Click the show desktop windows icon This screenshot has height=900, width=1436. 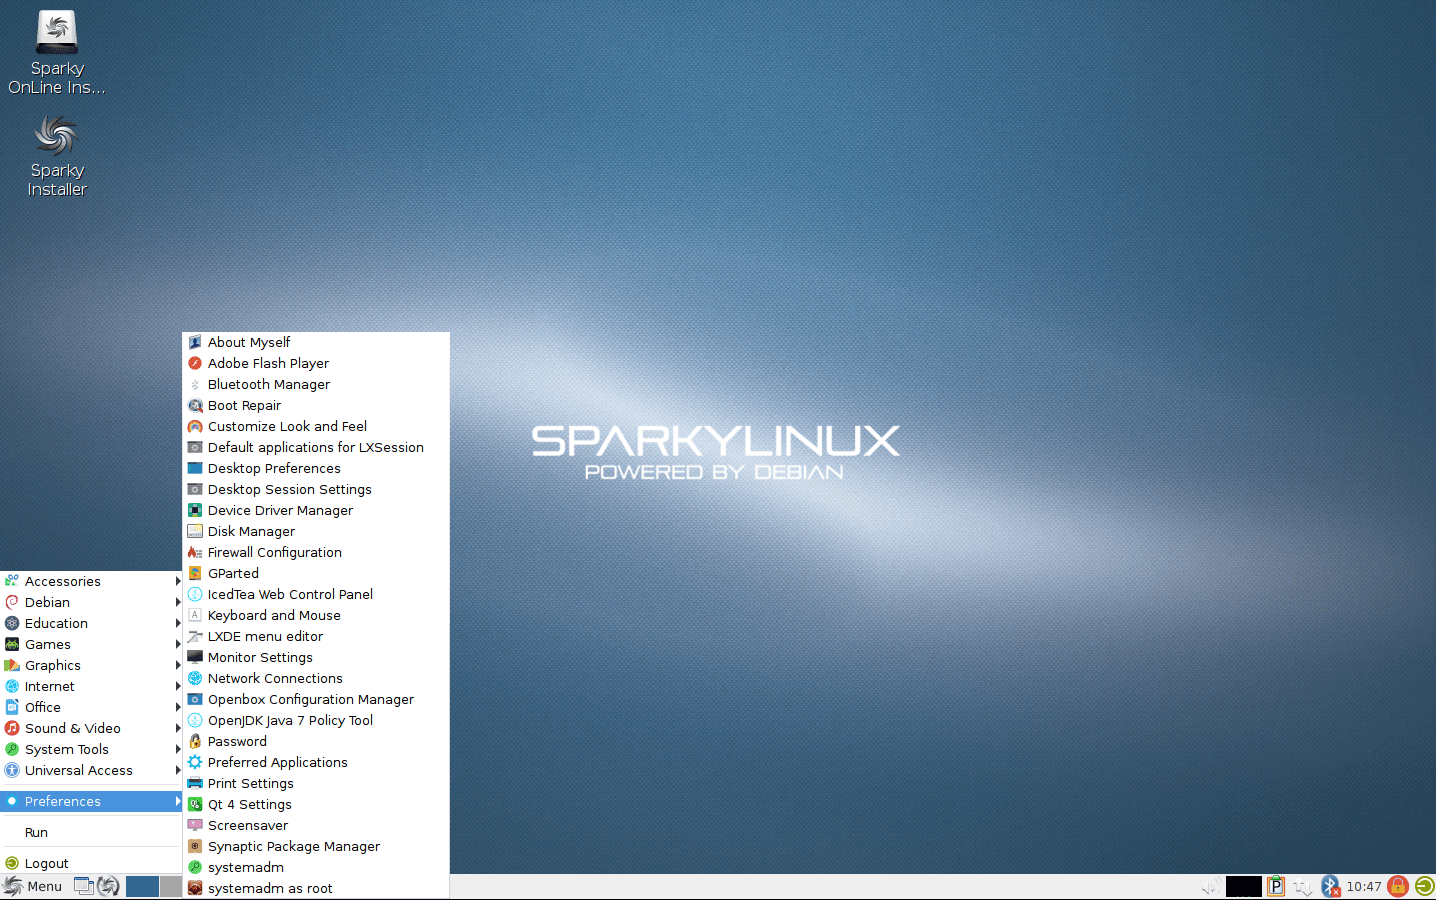(x=84, y=886)
